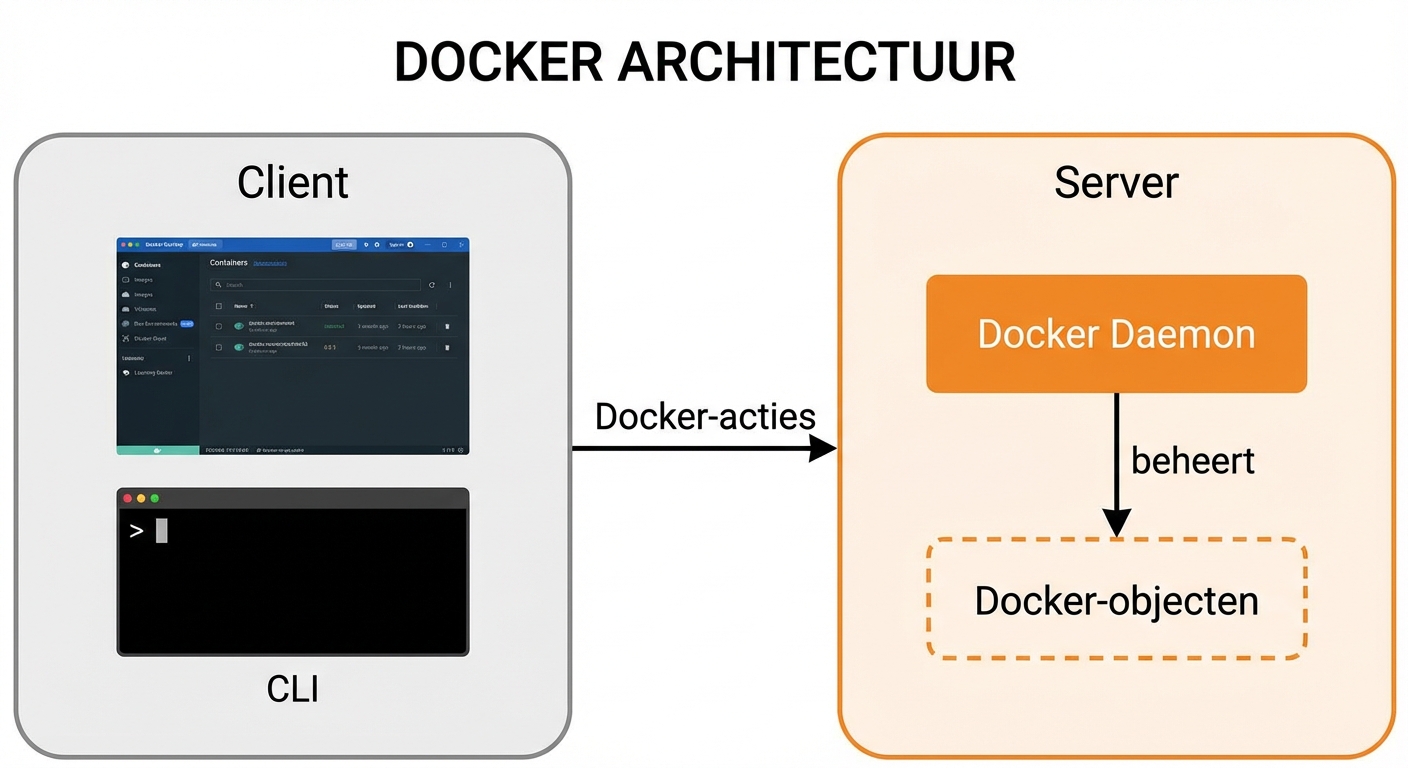
Task: Open Docker Scout in the sidebar
Action: click(145, 338)
